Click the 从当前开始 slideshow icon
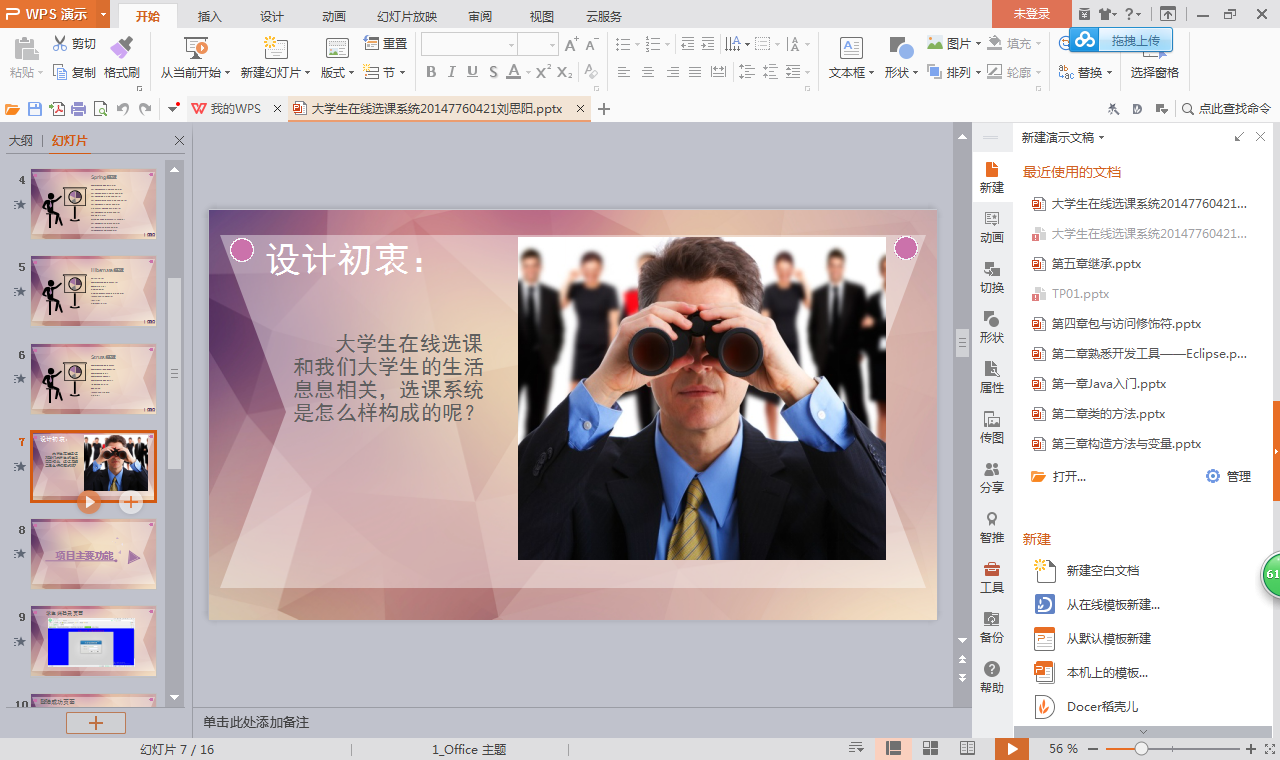Image resolution: width=1280 pixels, height=760 pixels. pos(196,46)
